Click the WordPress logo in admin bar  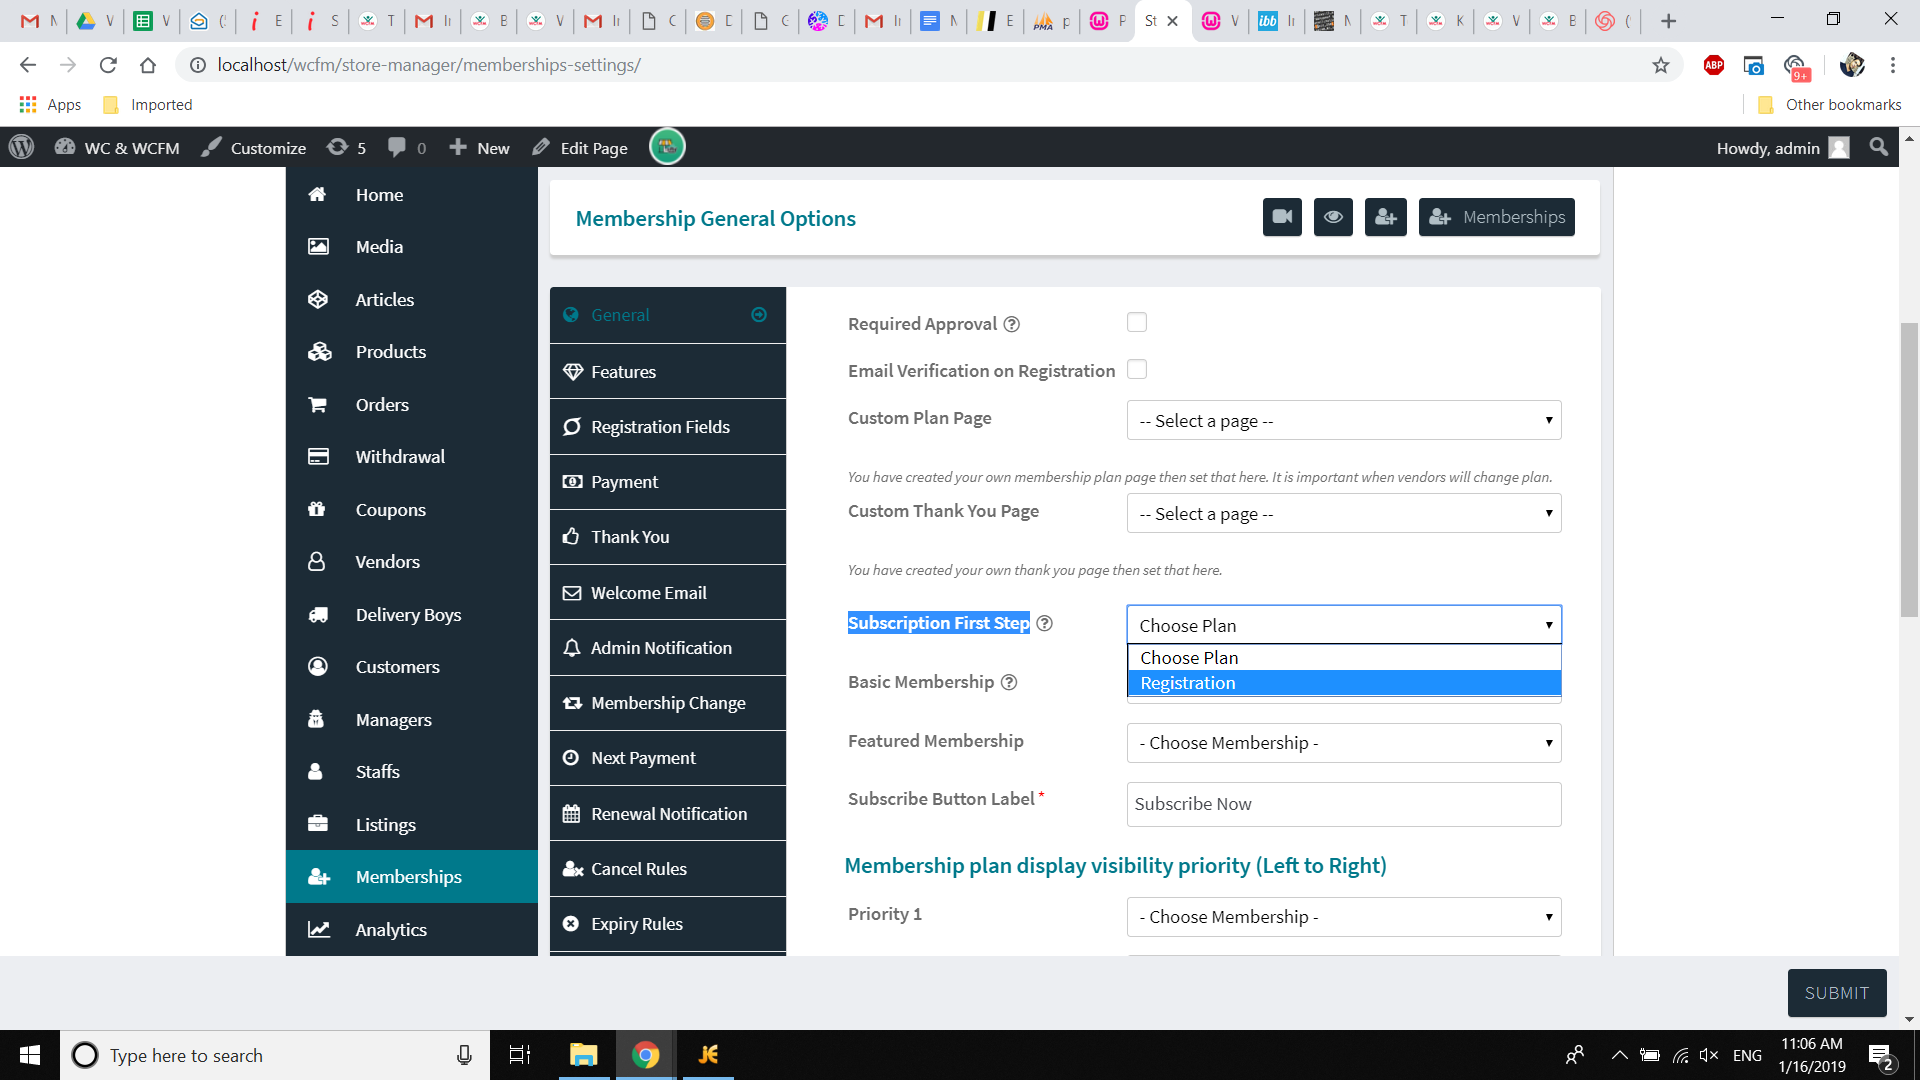click(x=21, y=147)
